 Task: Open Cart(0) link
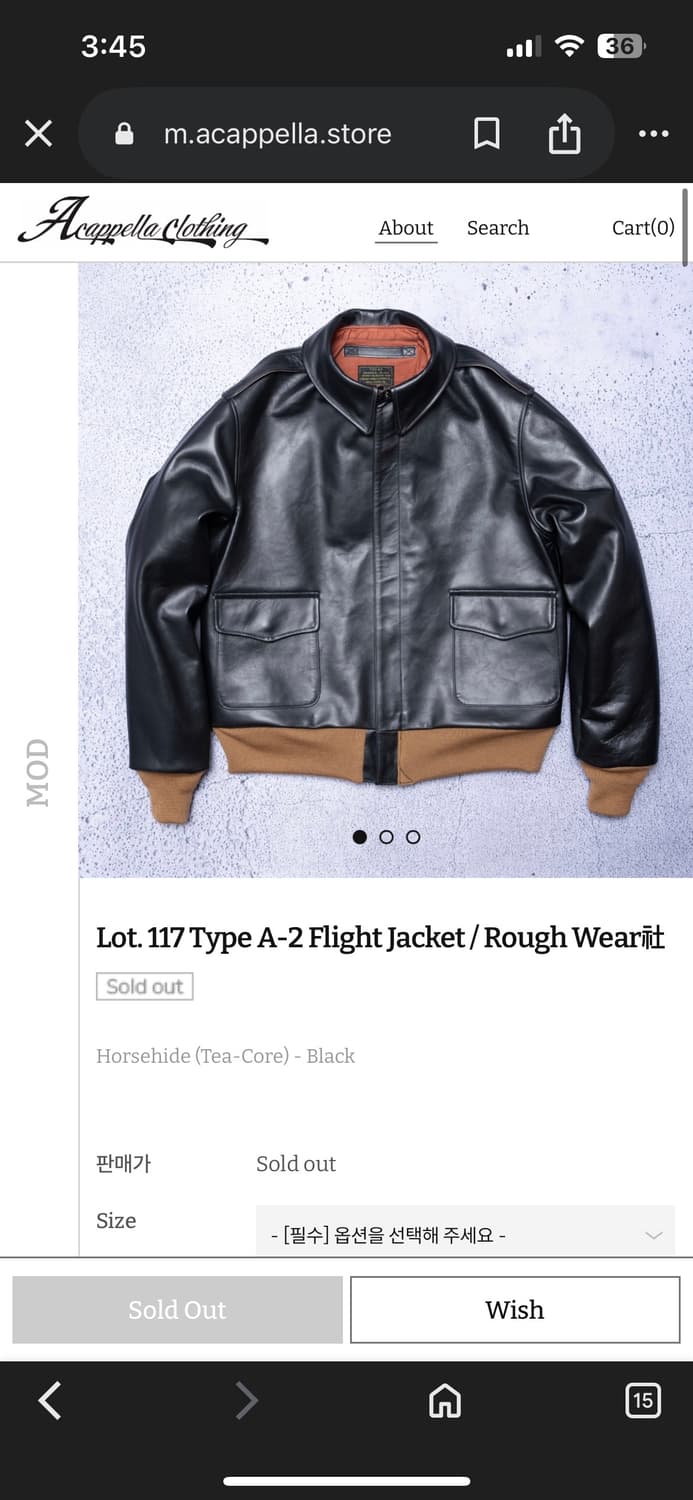643,228
